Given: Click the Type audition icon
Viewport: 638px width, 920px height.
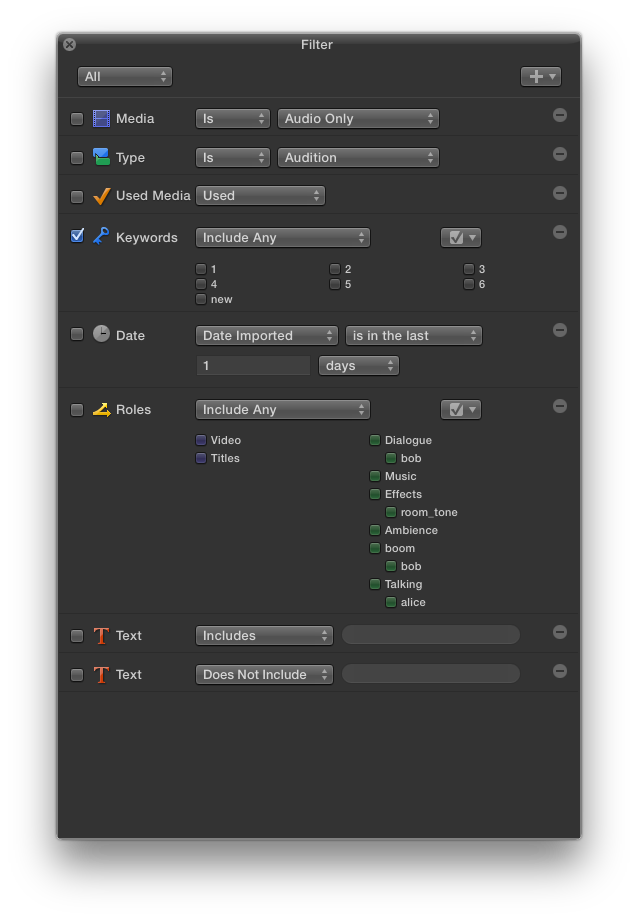Looking at the screenshot, I should point(101,157).
